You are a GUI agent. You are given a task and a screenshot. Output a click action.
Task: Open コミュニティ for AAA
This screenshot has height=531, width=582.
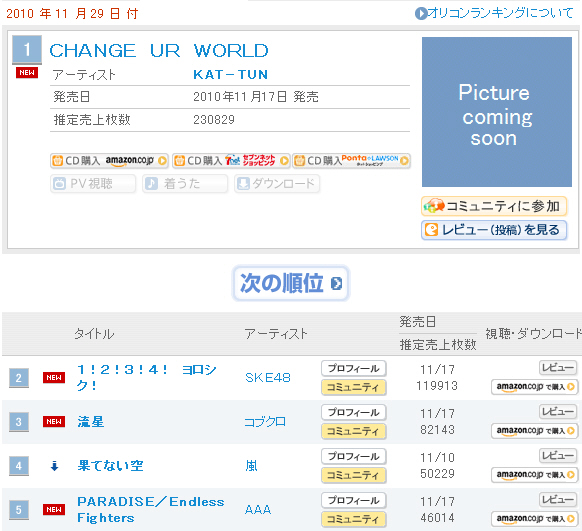click(x=354, y=519)
